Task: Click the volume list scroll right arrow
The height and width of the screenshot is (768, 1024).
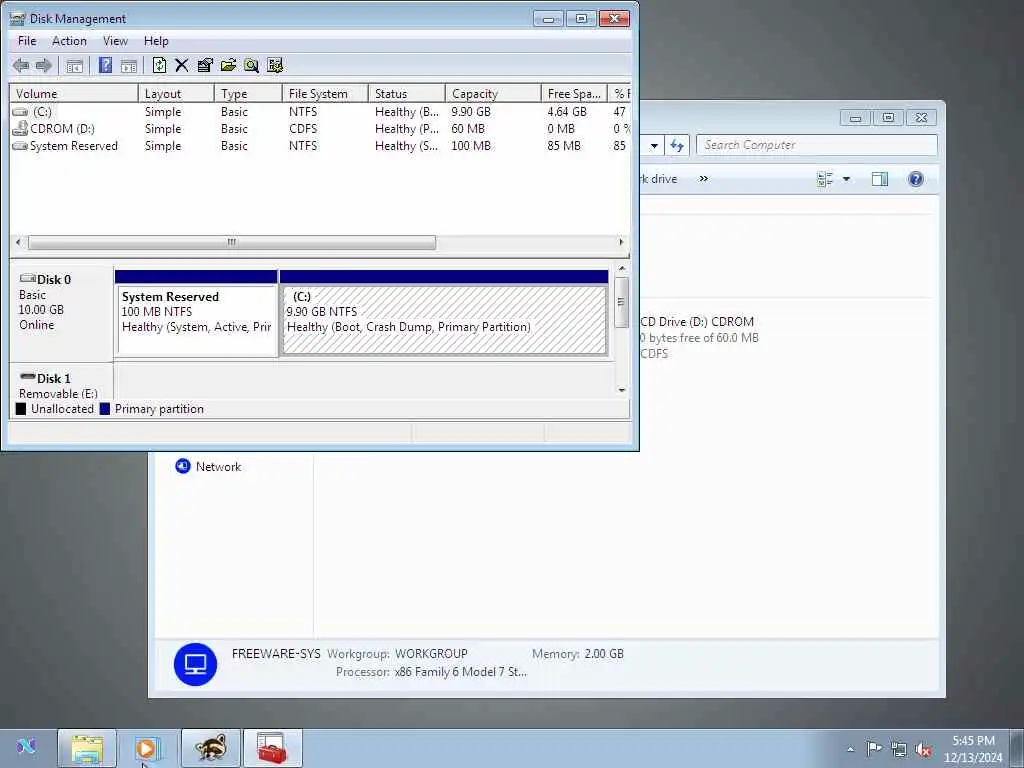Action: click(621, 242)
